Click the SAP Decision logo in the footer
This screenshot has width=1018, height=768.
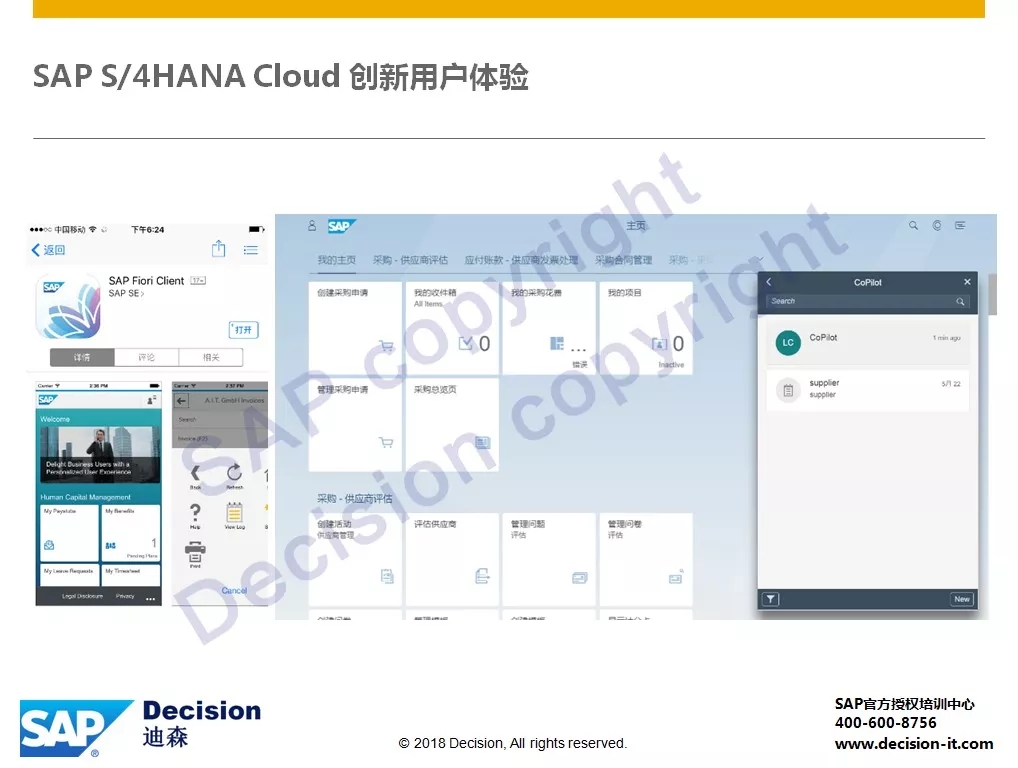pos(140,728)
